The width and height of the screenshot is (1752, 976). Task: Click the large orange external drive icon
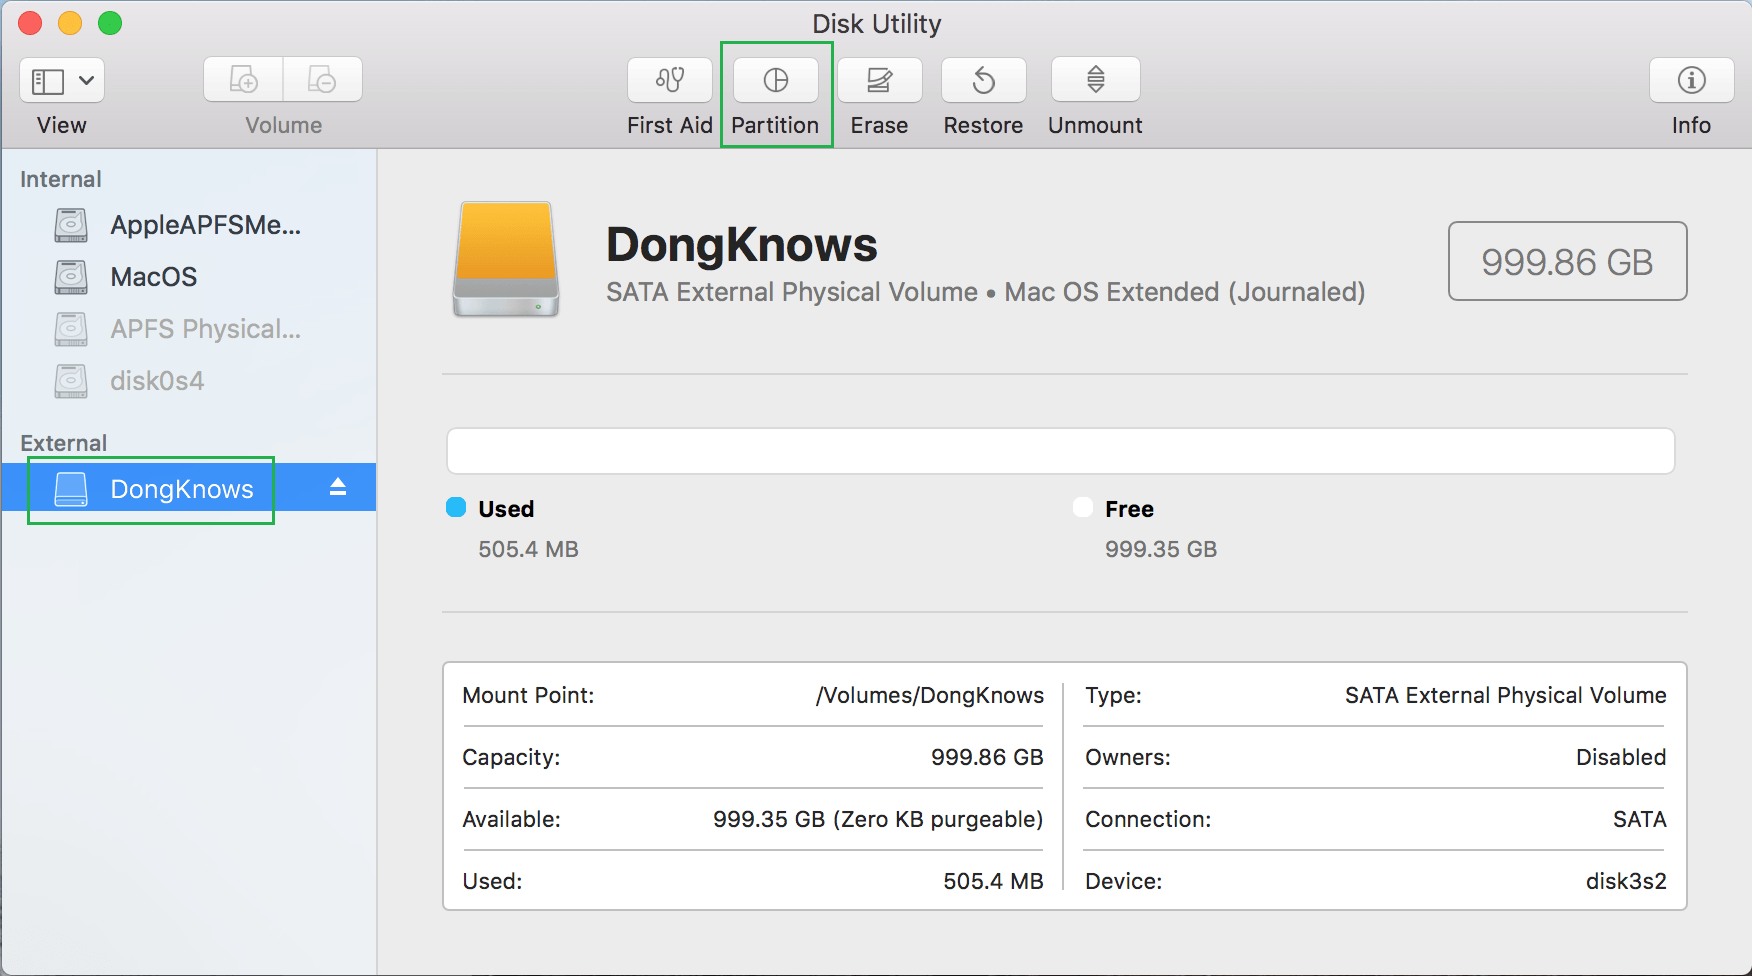(x=506, y=260)
